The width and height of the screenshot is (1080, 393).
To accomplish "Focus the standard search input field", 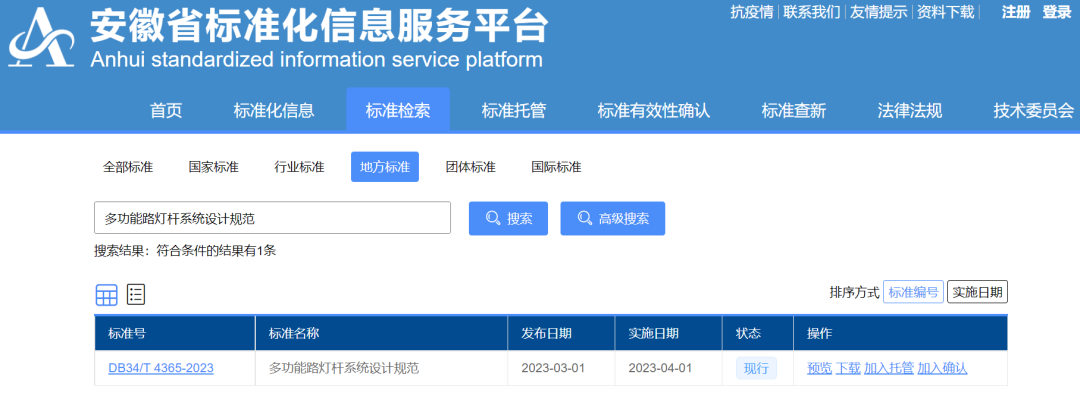I will click(x=273, y=218).
